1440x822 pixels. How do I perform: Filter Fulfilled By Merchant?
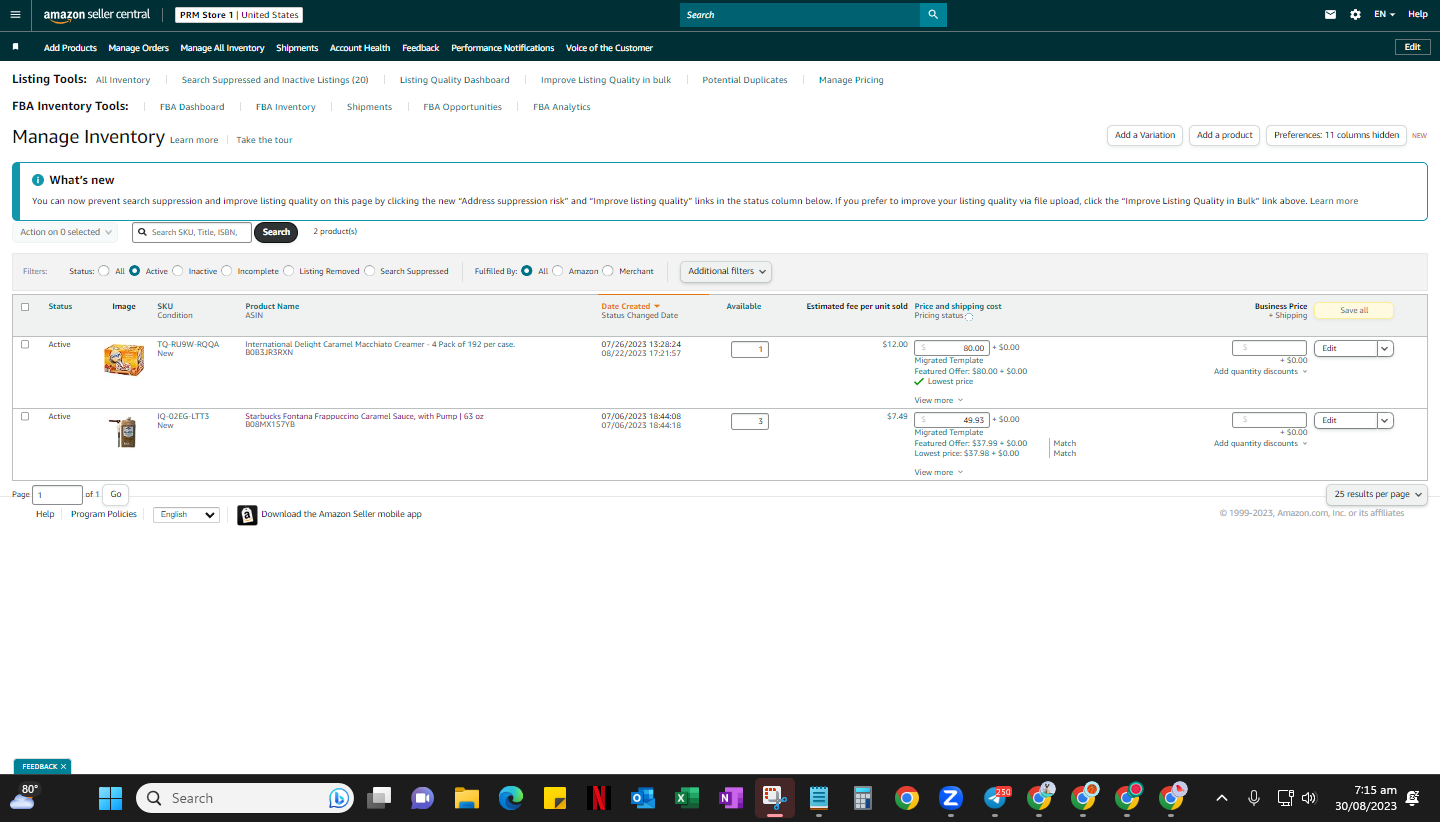point(608,271)
